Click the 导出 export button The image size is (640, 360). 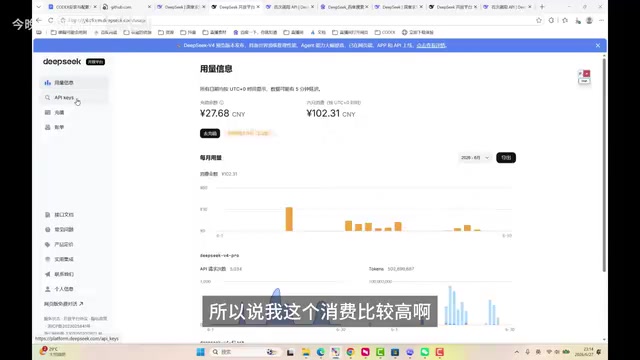pos(506,158)
